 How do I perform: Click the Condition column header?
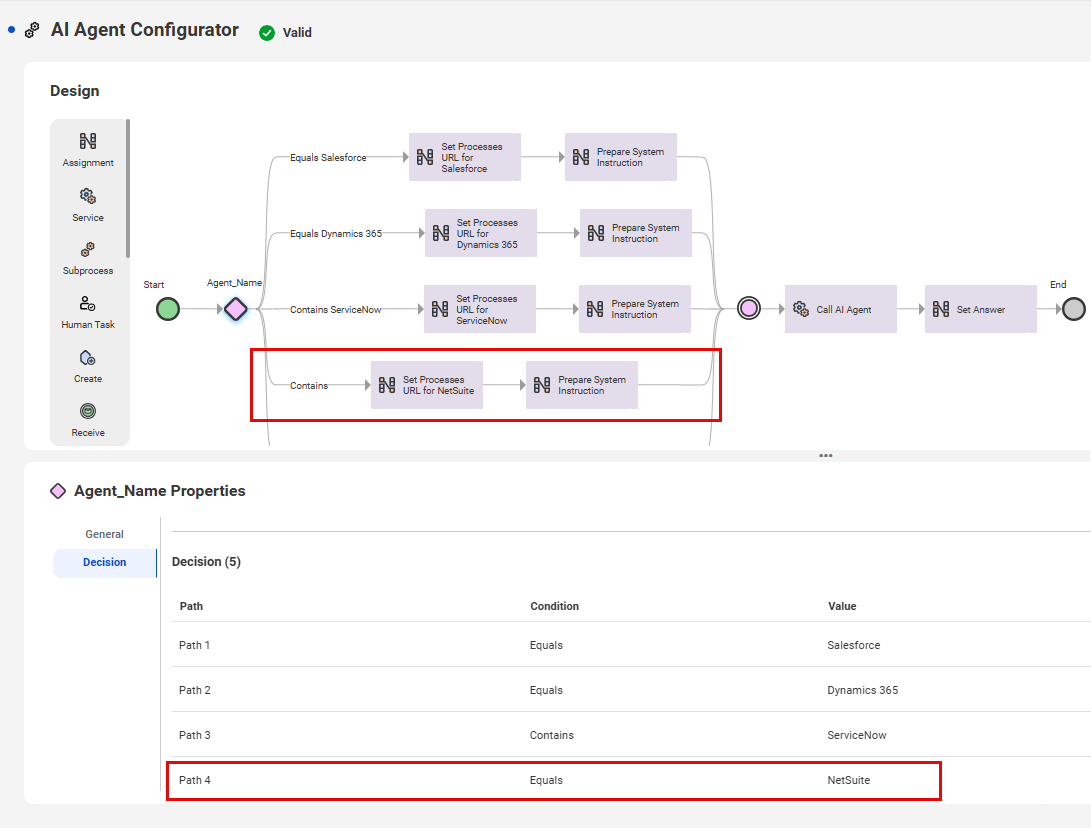pyautogui.click(x=555, y=606)
